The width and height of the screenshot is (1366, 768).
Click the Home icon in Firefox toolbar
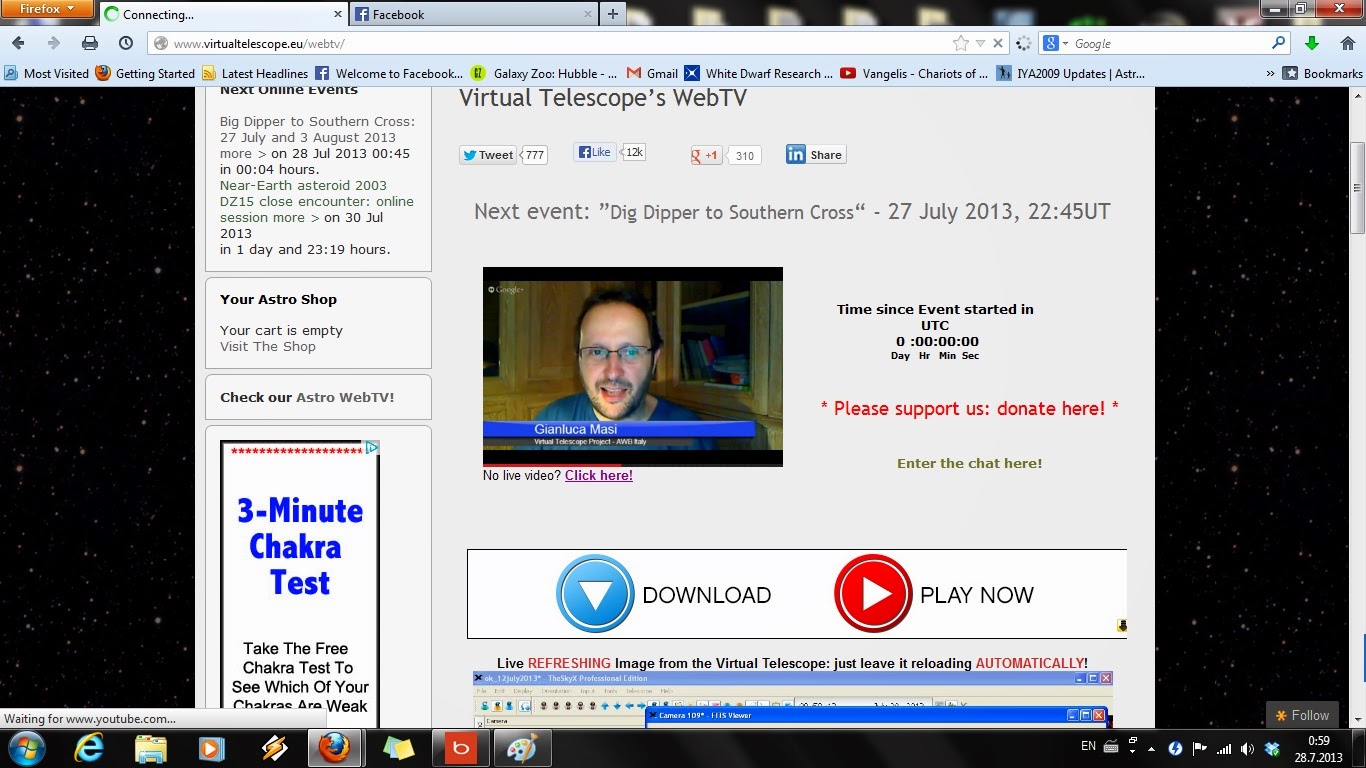[1346, 43]
